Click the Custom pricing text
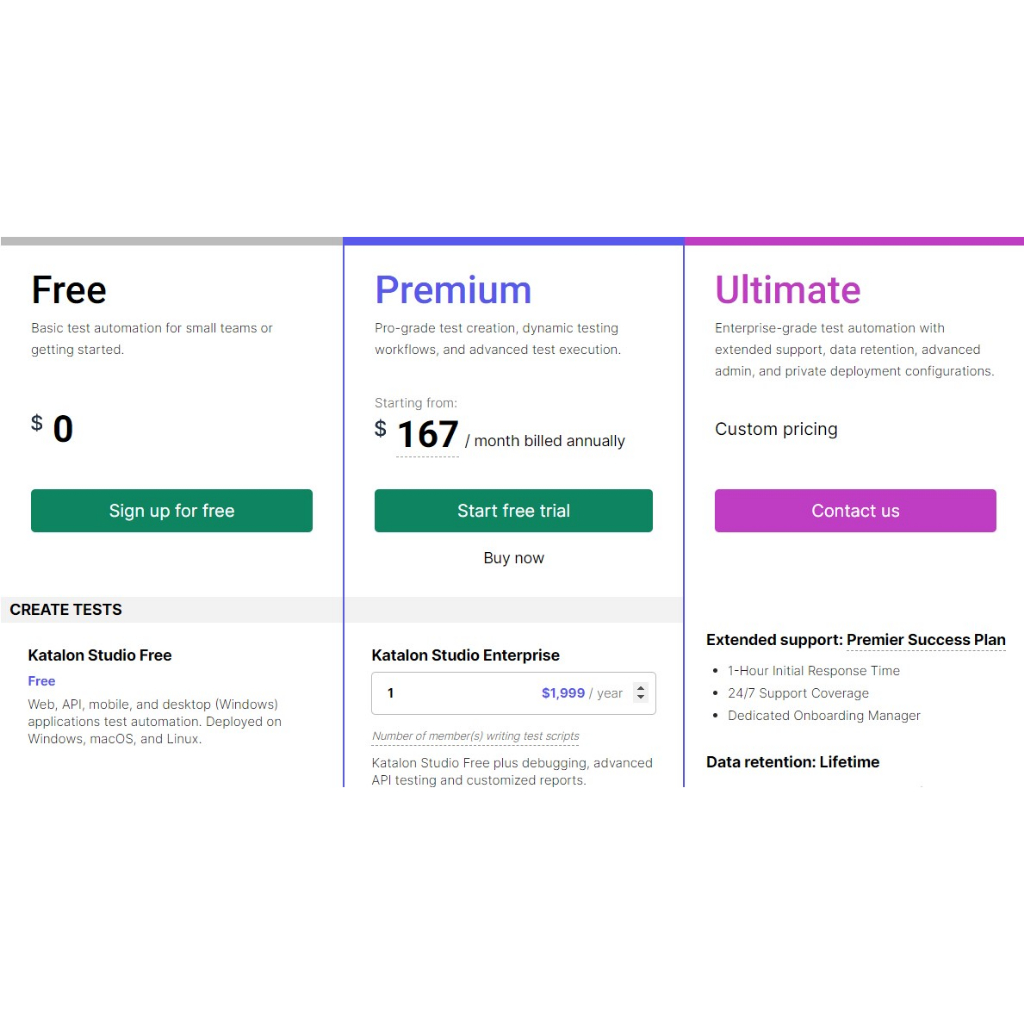 pyautogui.click(x=776, y=429)
